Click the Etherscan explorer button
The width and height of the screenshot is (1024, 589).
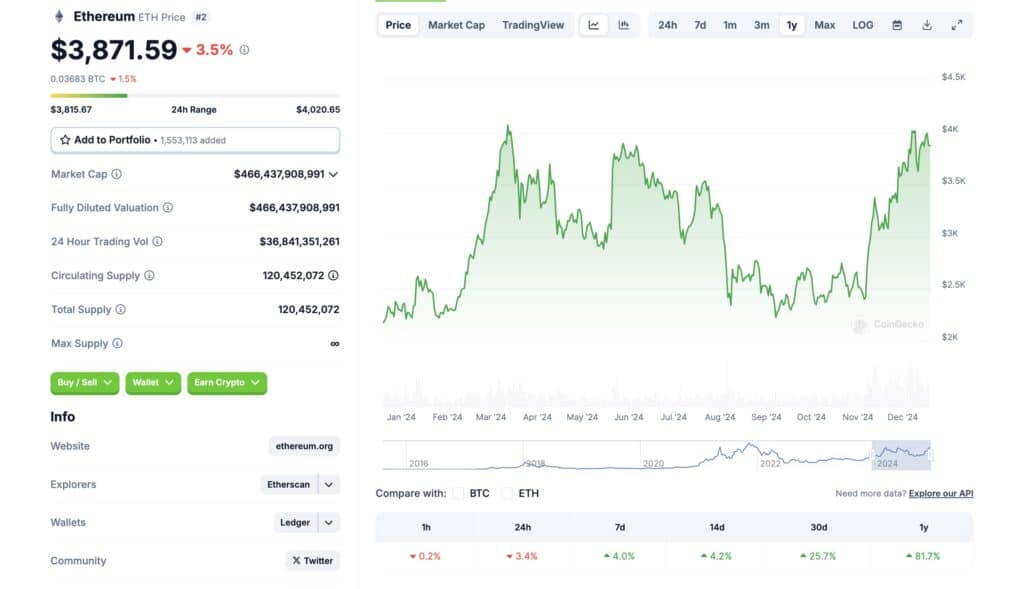pos(289,485)
